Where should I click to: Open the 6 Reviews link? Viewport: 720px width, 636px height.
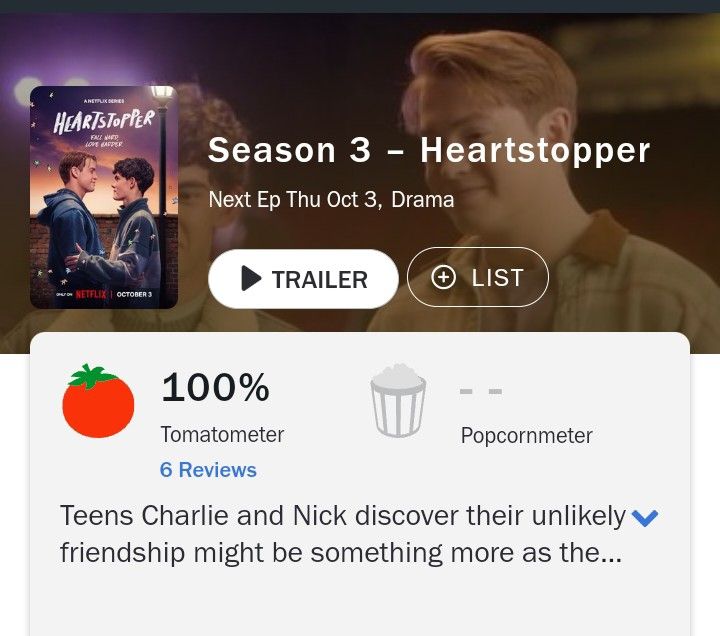point(208,470)
